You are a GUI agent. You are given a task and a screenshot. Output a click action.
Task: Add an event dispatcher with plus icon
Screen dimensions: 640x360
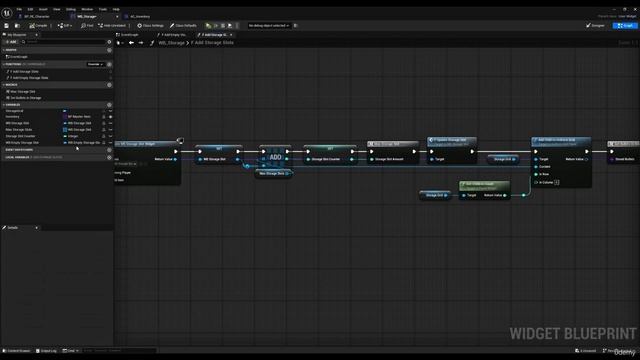tap(109, 150)
